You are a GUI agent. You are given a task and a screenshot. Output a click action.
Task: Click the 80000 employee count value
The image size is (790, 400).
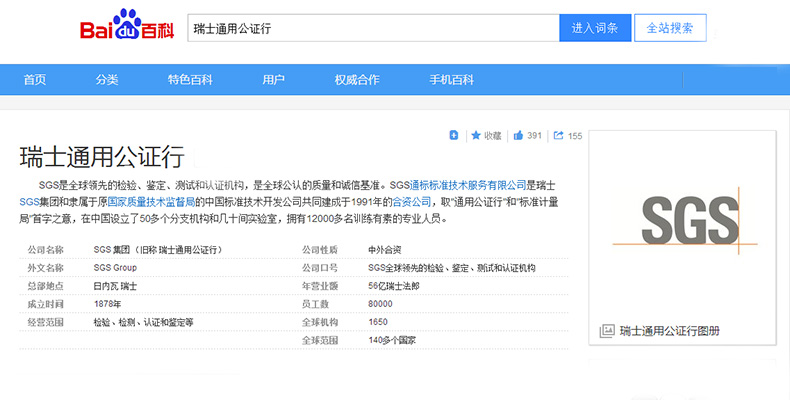pos(380,304)
